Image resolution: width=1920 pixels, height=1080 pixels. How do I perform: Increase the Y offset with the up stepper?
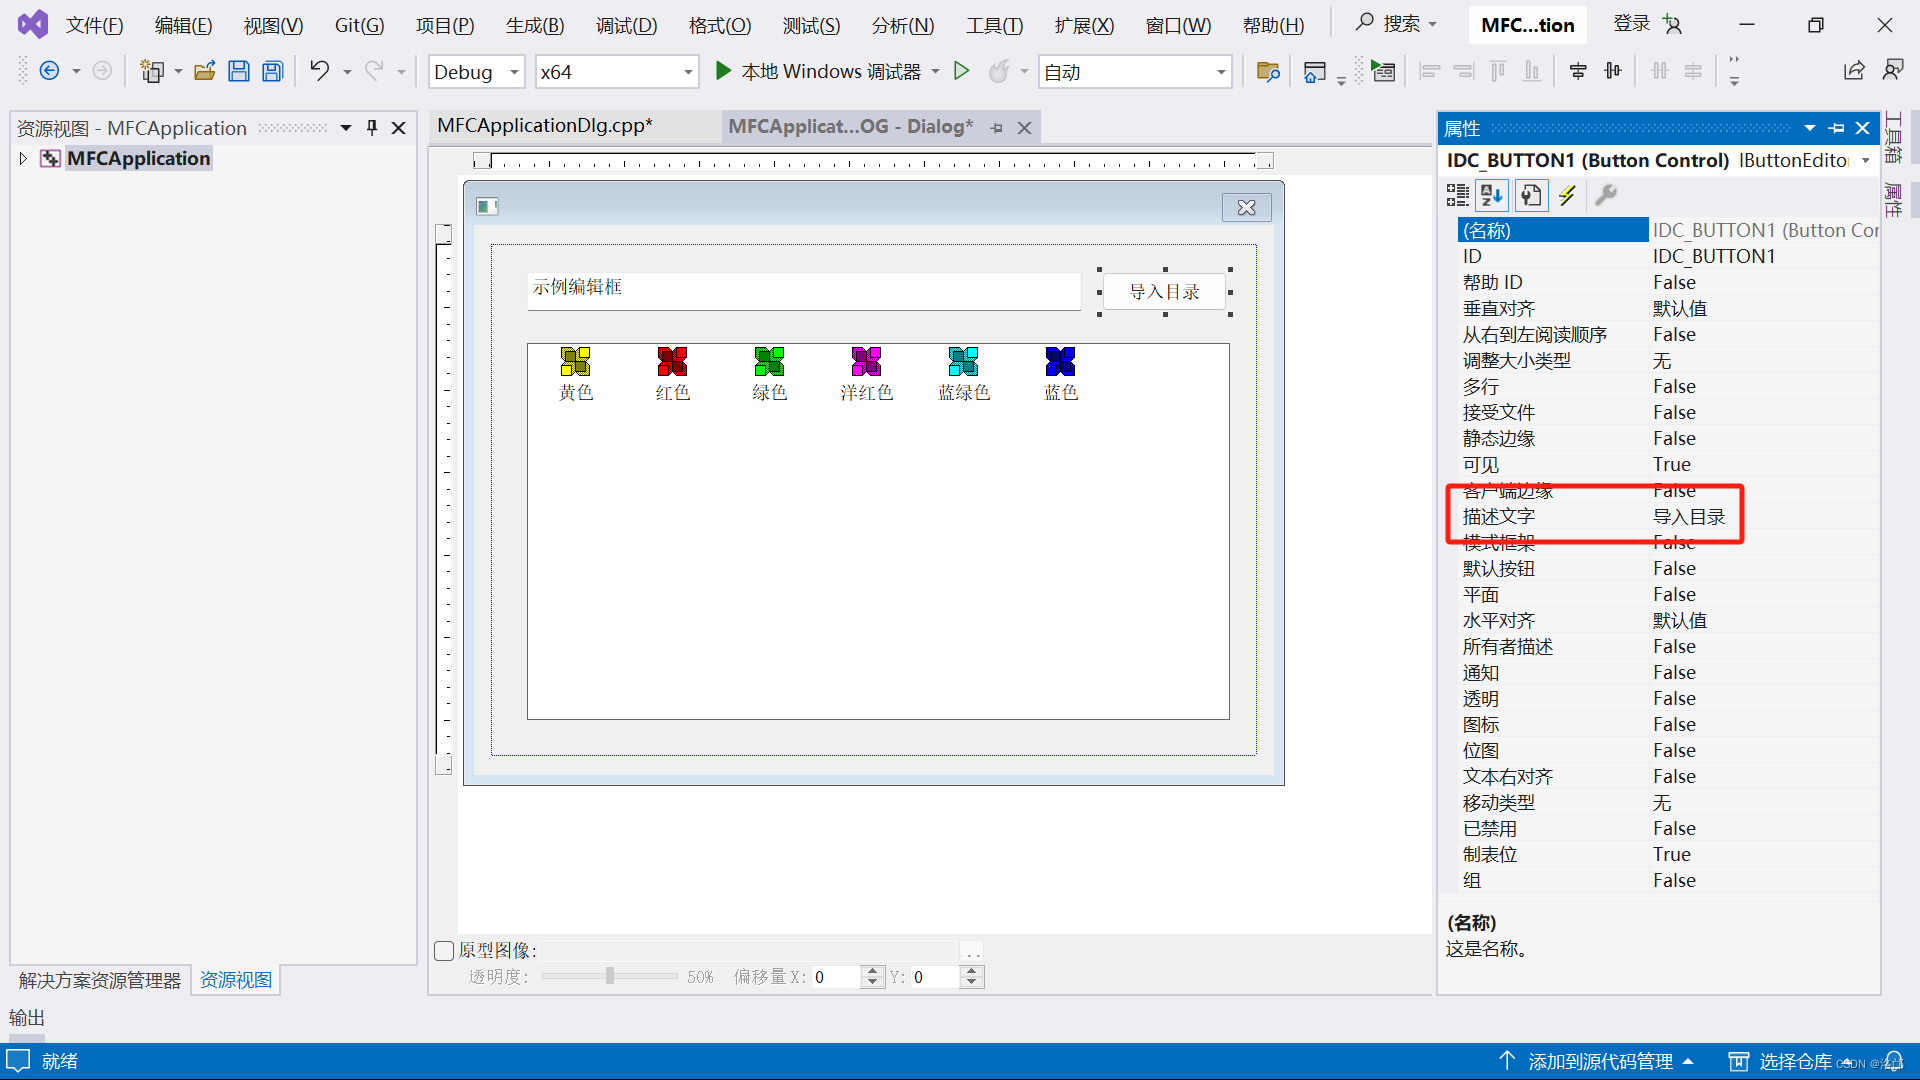click(x=971, y=971)
